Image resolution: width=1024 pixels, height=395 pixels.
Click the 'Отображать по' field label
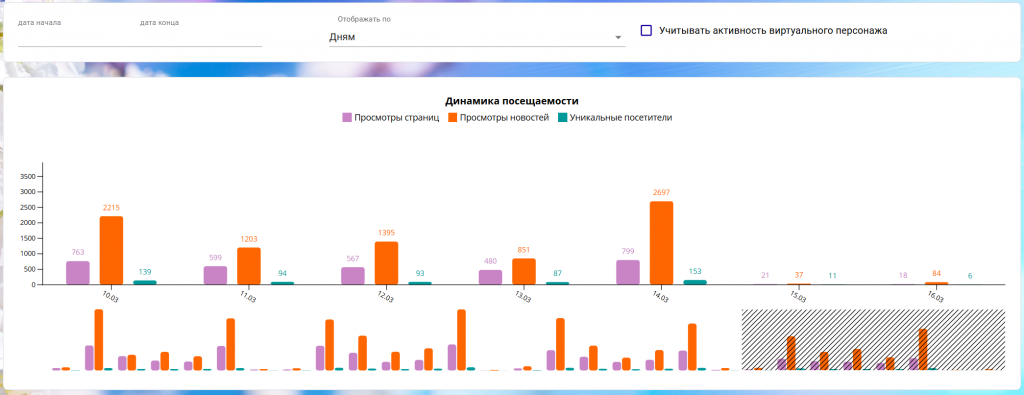click(364, 20)
